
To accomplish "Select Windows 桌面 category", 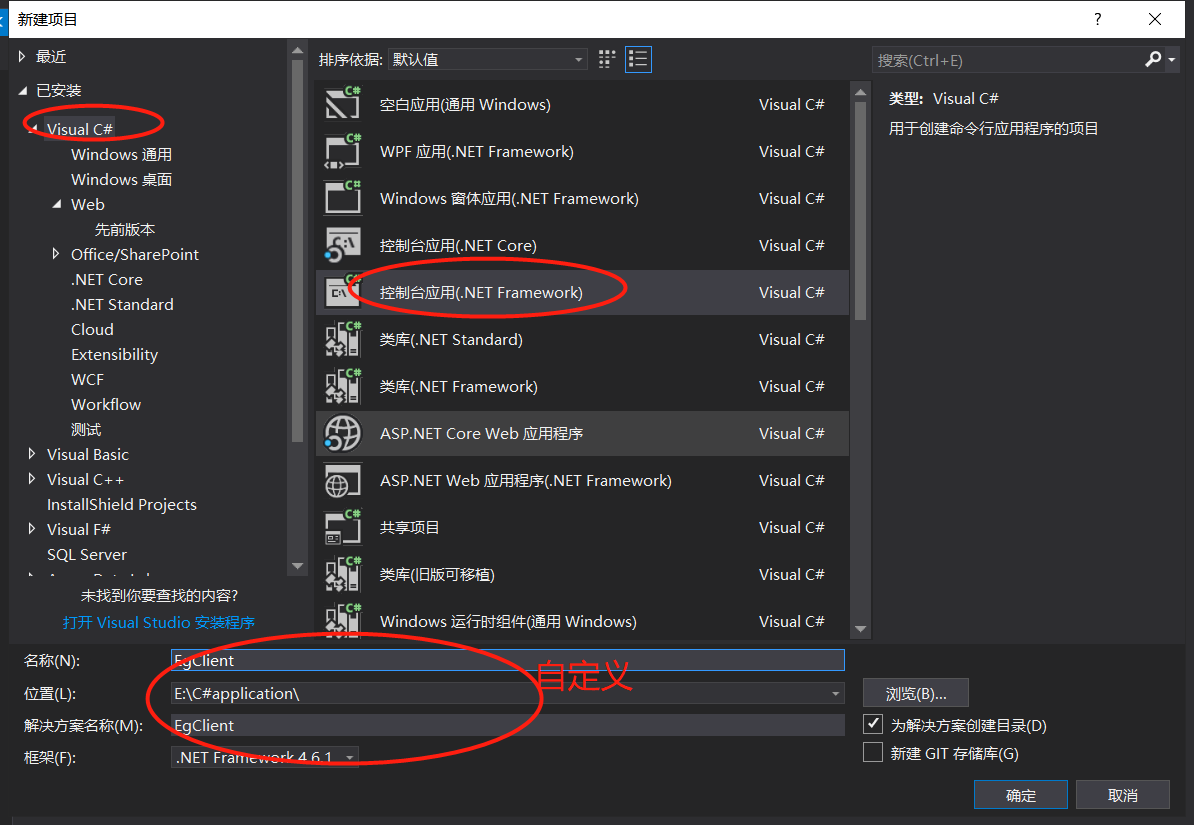I will pyautogui.click(x=121, y=180).
